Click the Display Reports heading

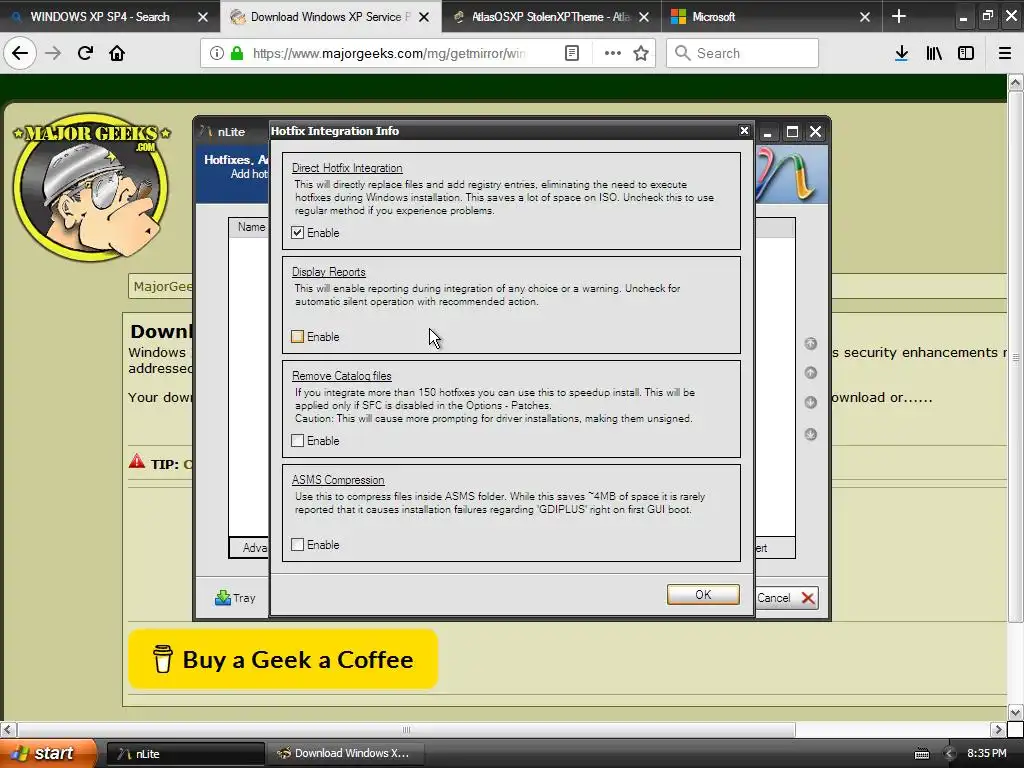pyautogui.click(x=328, y=272)
